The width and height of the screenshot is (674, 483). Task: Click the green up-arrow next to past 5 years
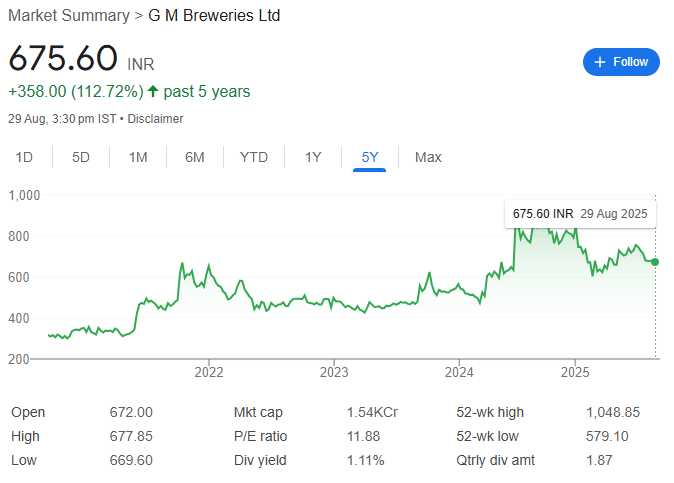pos(153,91)
